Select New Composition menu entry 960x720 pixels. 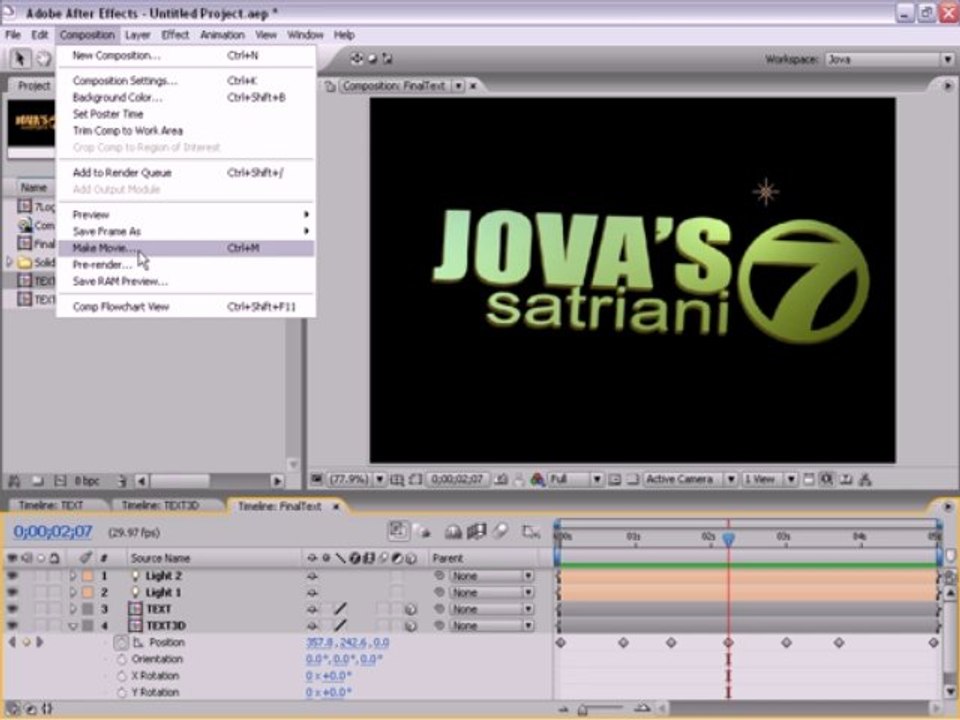[186, 56]
